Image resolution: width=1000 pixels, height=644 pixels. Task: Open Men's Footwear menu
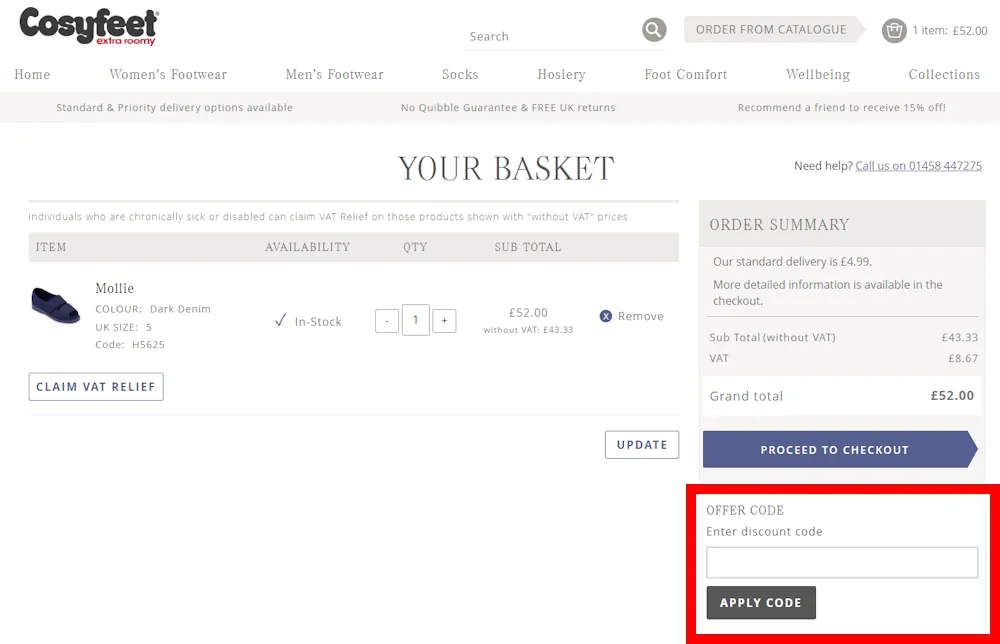pos(334,75)
